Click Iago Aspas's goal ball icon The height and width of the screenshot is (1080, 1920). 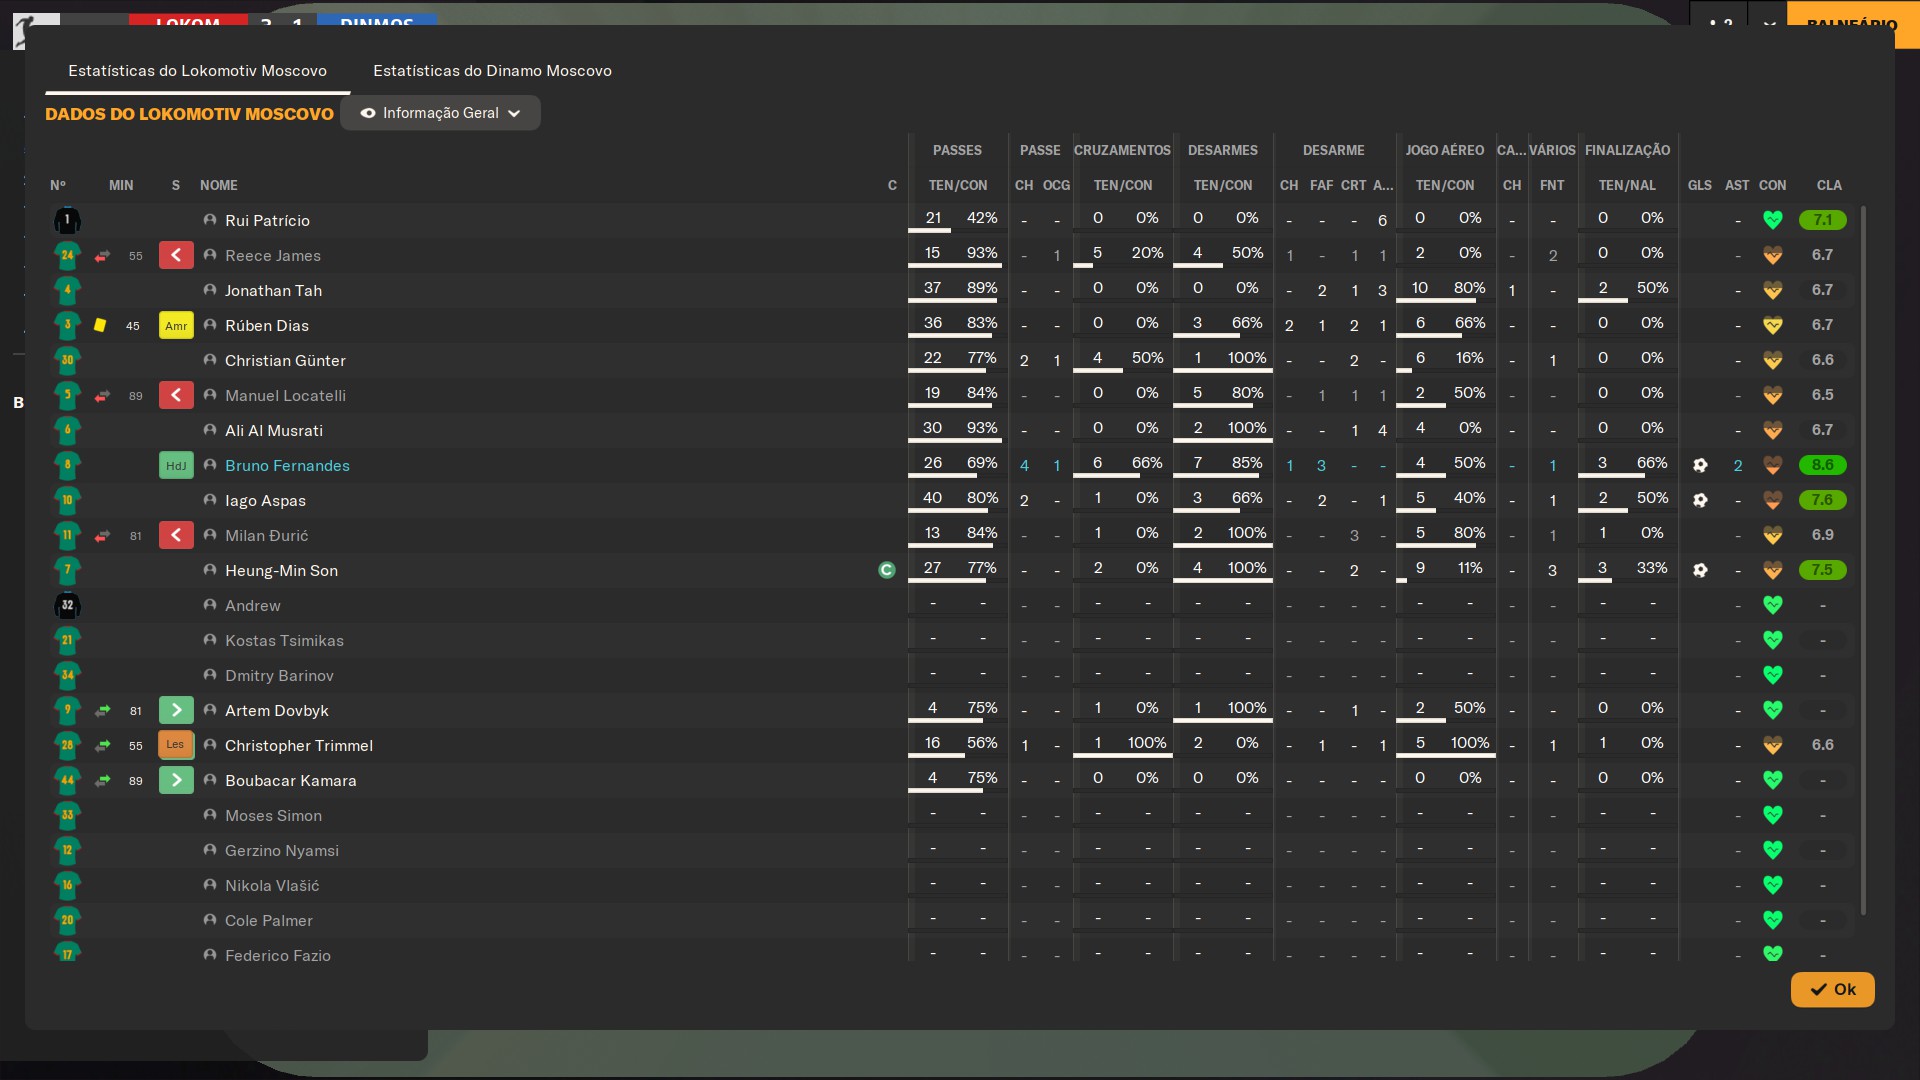coord(1700,500)
